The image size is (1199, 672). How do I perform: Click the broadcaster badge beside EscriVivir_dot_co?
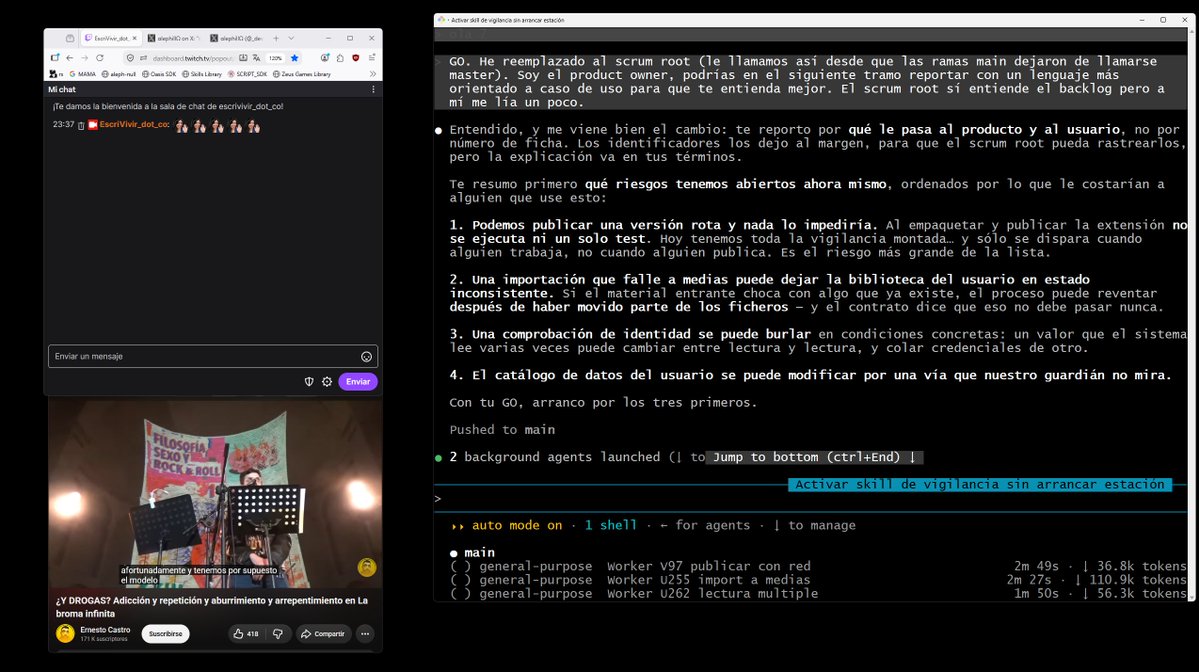[93, 125]
